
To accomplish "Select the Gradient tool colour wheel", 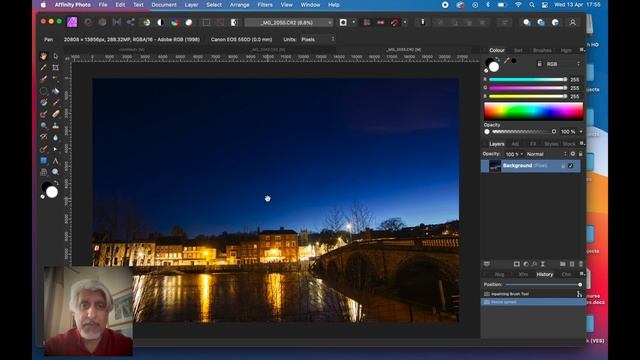I will pyautogui.click(x=44, y=102).
